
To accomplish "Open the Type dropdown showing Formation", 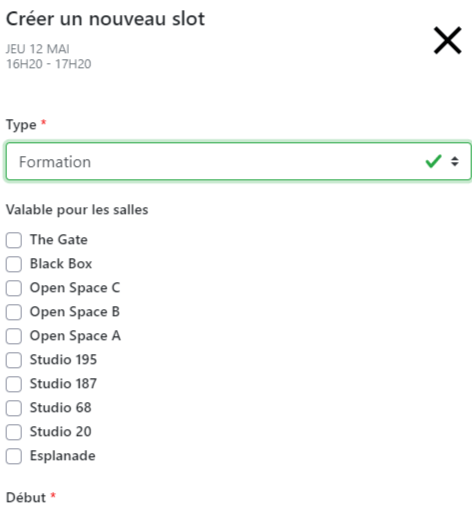I will [x=238, y=162].
